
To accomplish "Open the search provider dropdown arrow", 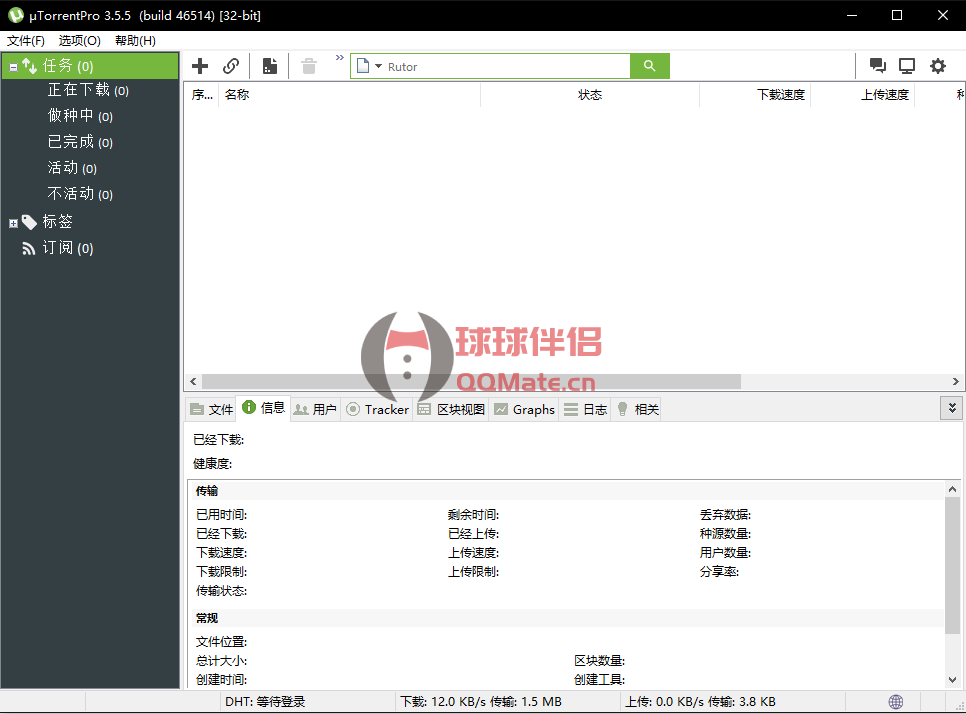I will click(x=378, y=67).
